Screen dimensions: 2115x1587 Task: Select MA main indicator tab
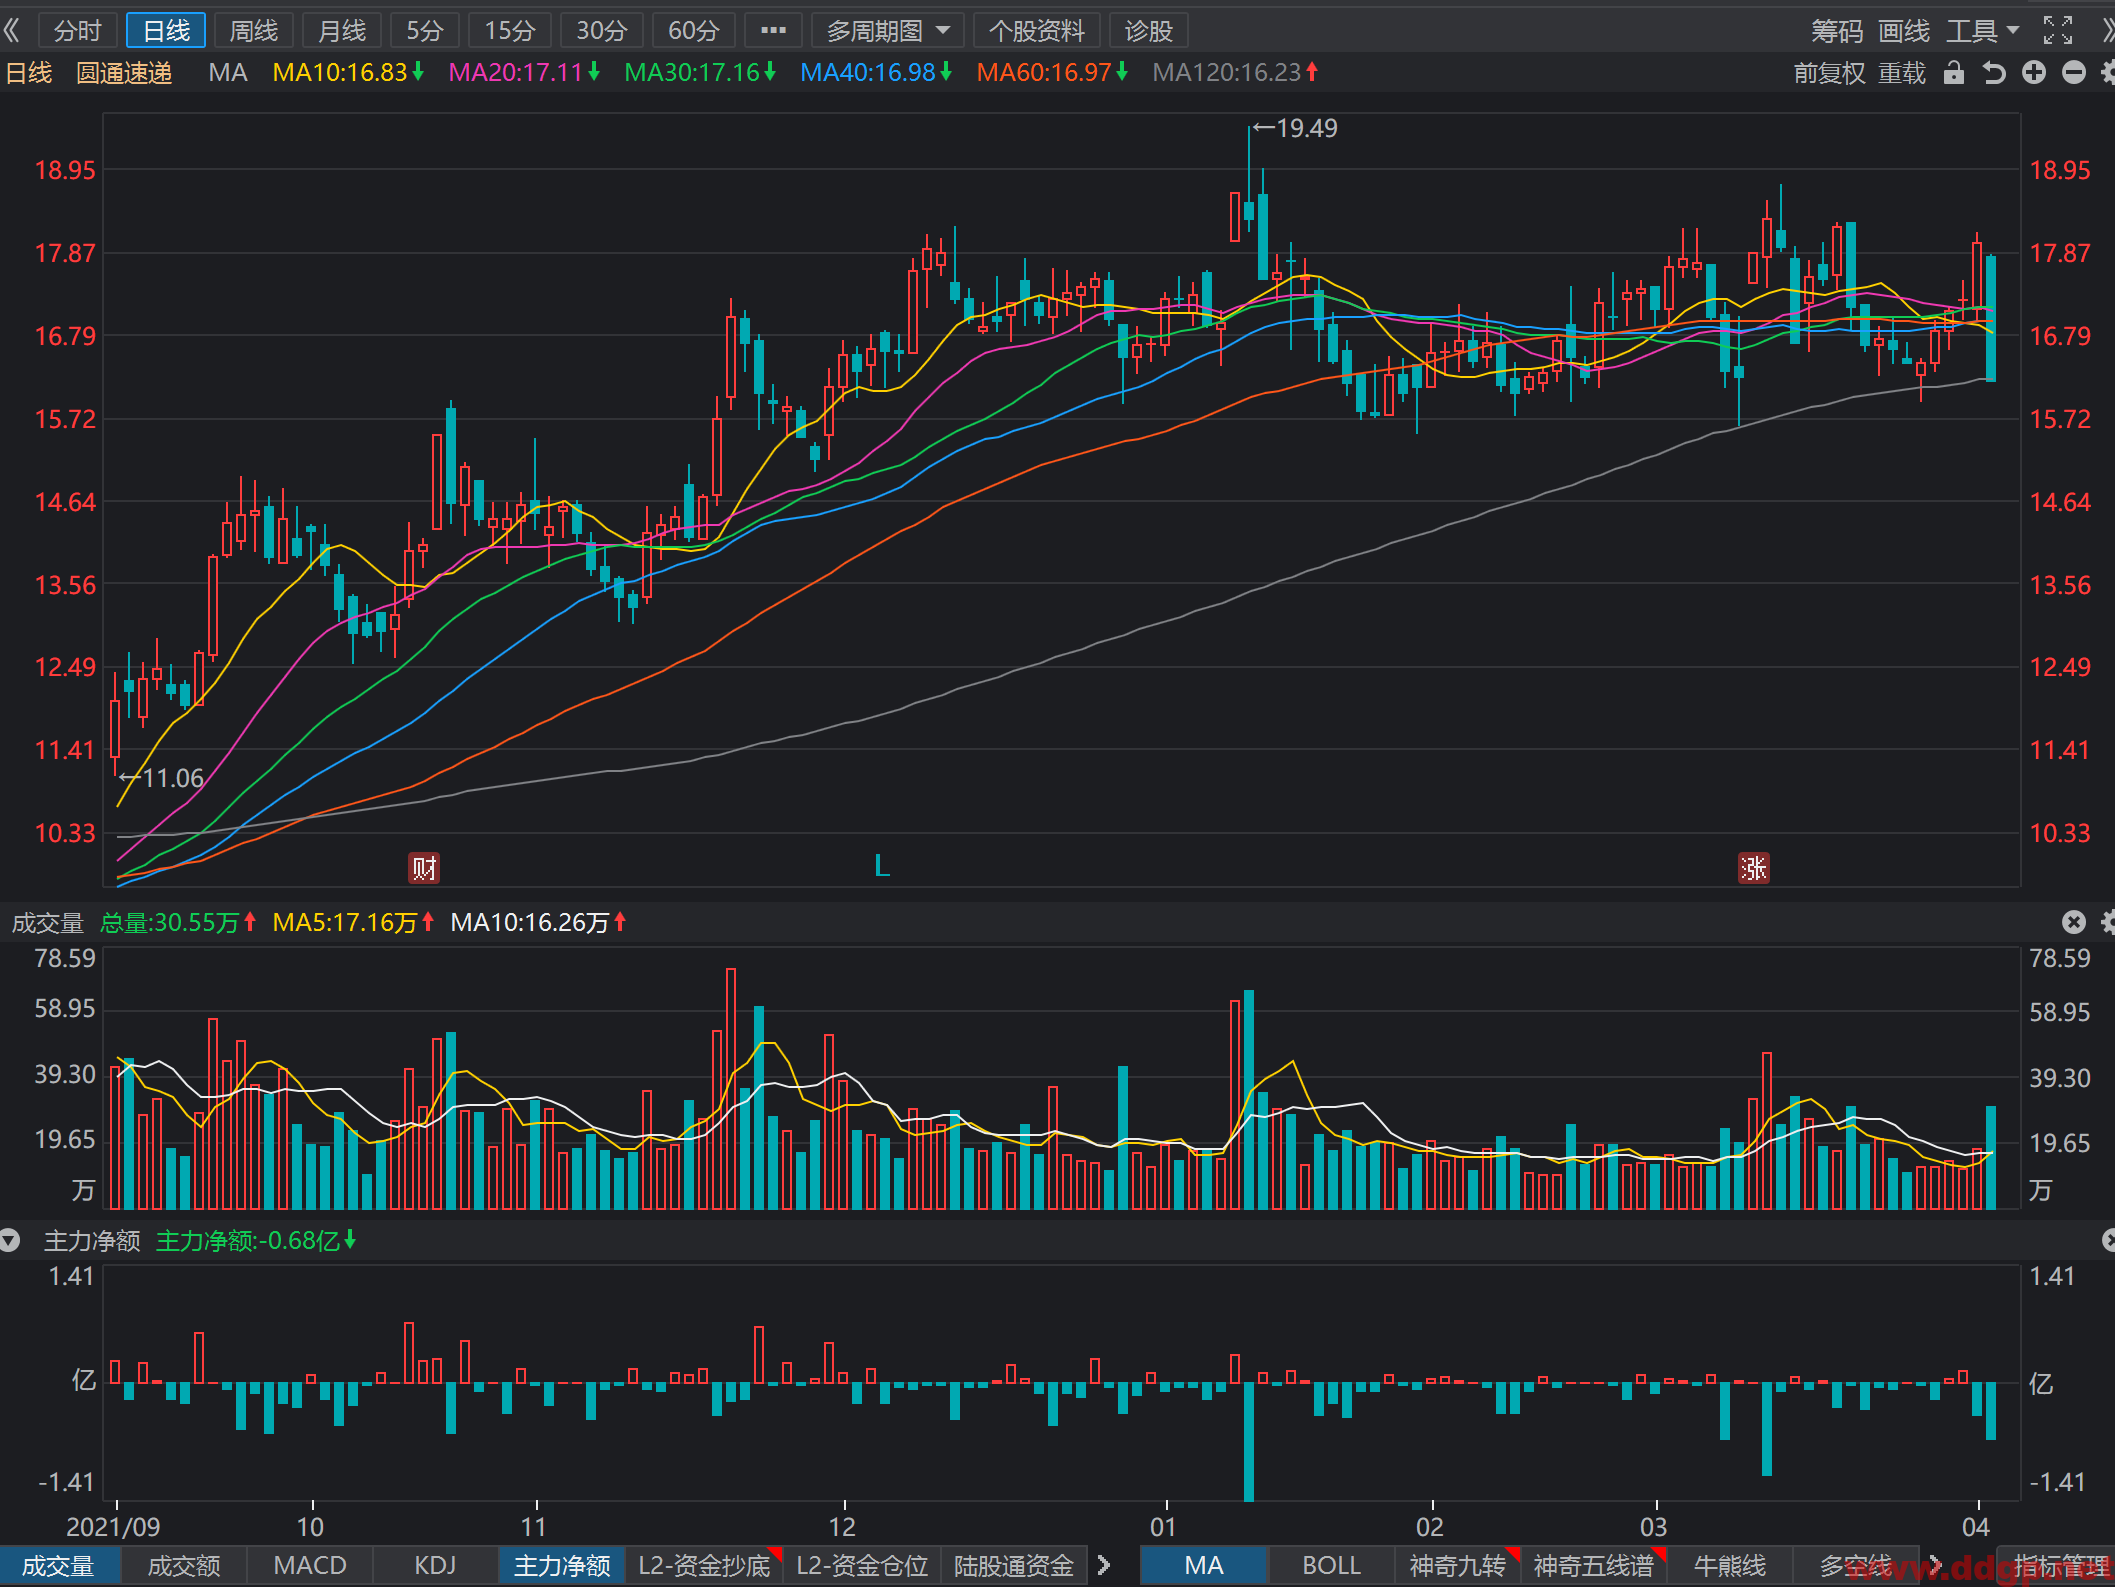[1204, 1565]
